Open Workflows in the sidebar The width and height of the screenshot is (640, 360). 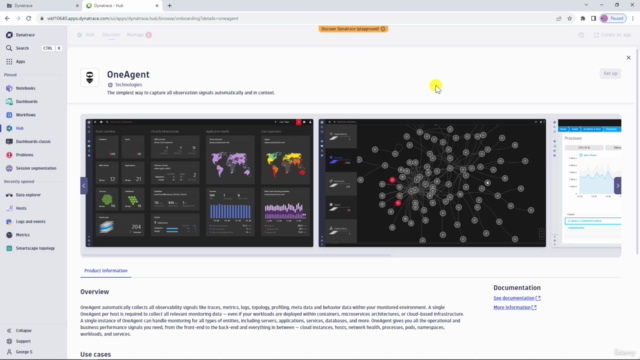[x=25, y=115]
